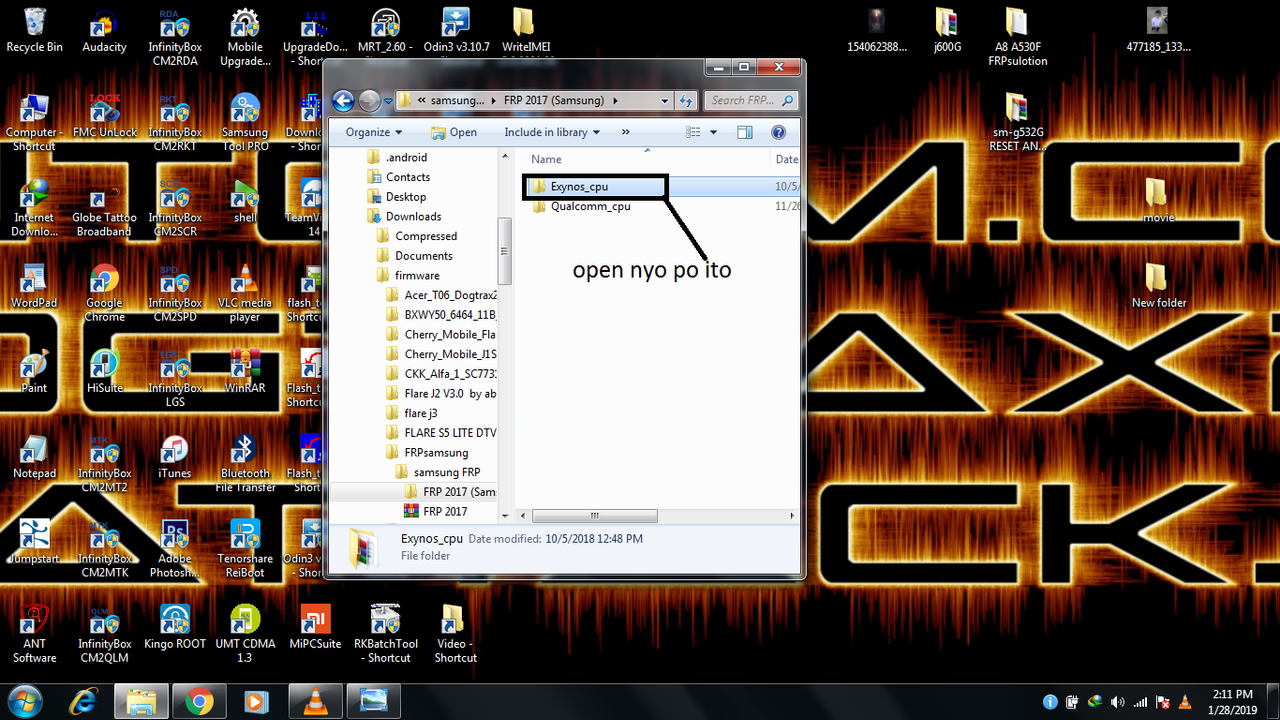The height and width of the screenshot is (720, 1280).
Task: Select Contacts in the navigation pane
Action: [x=408, y=178]
